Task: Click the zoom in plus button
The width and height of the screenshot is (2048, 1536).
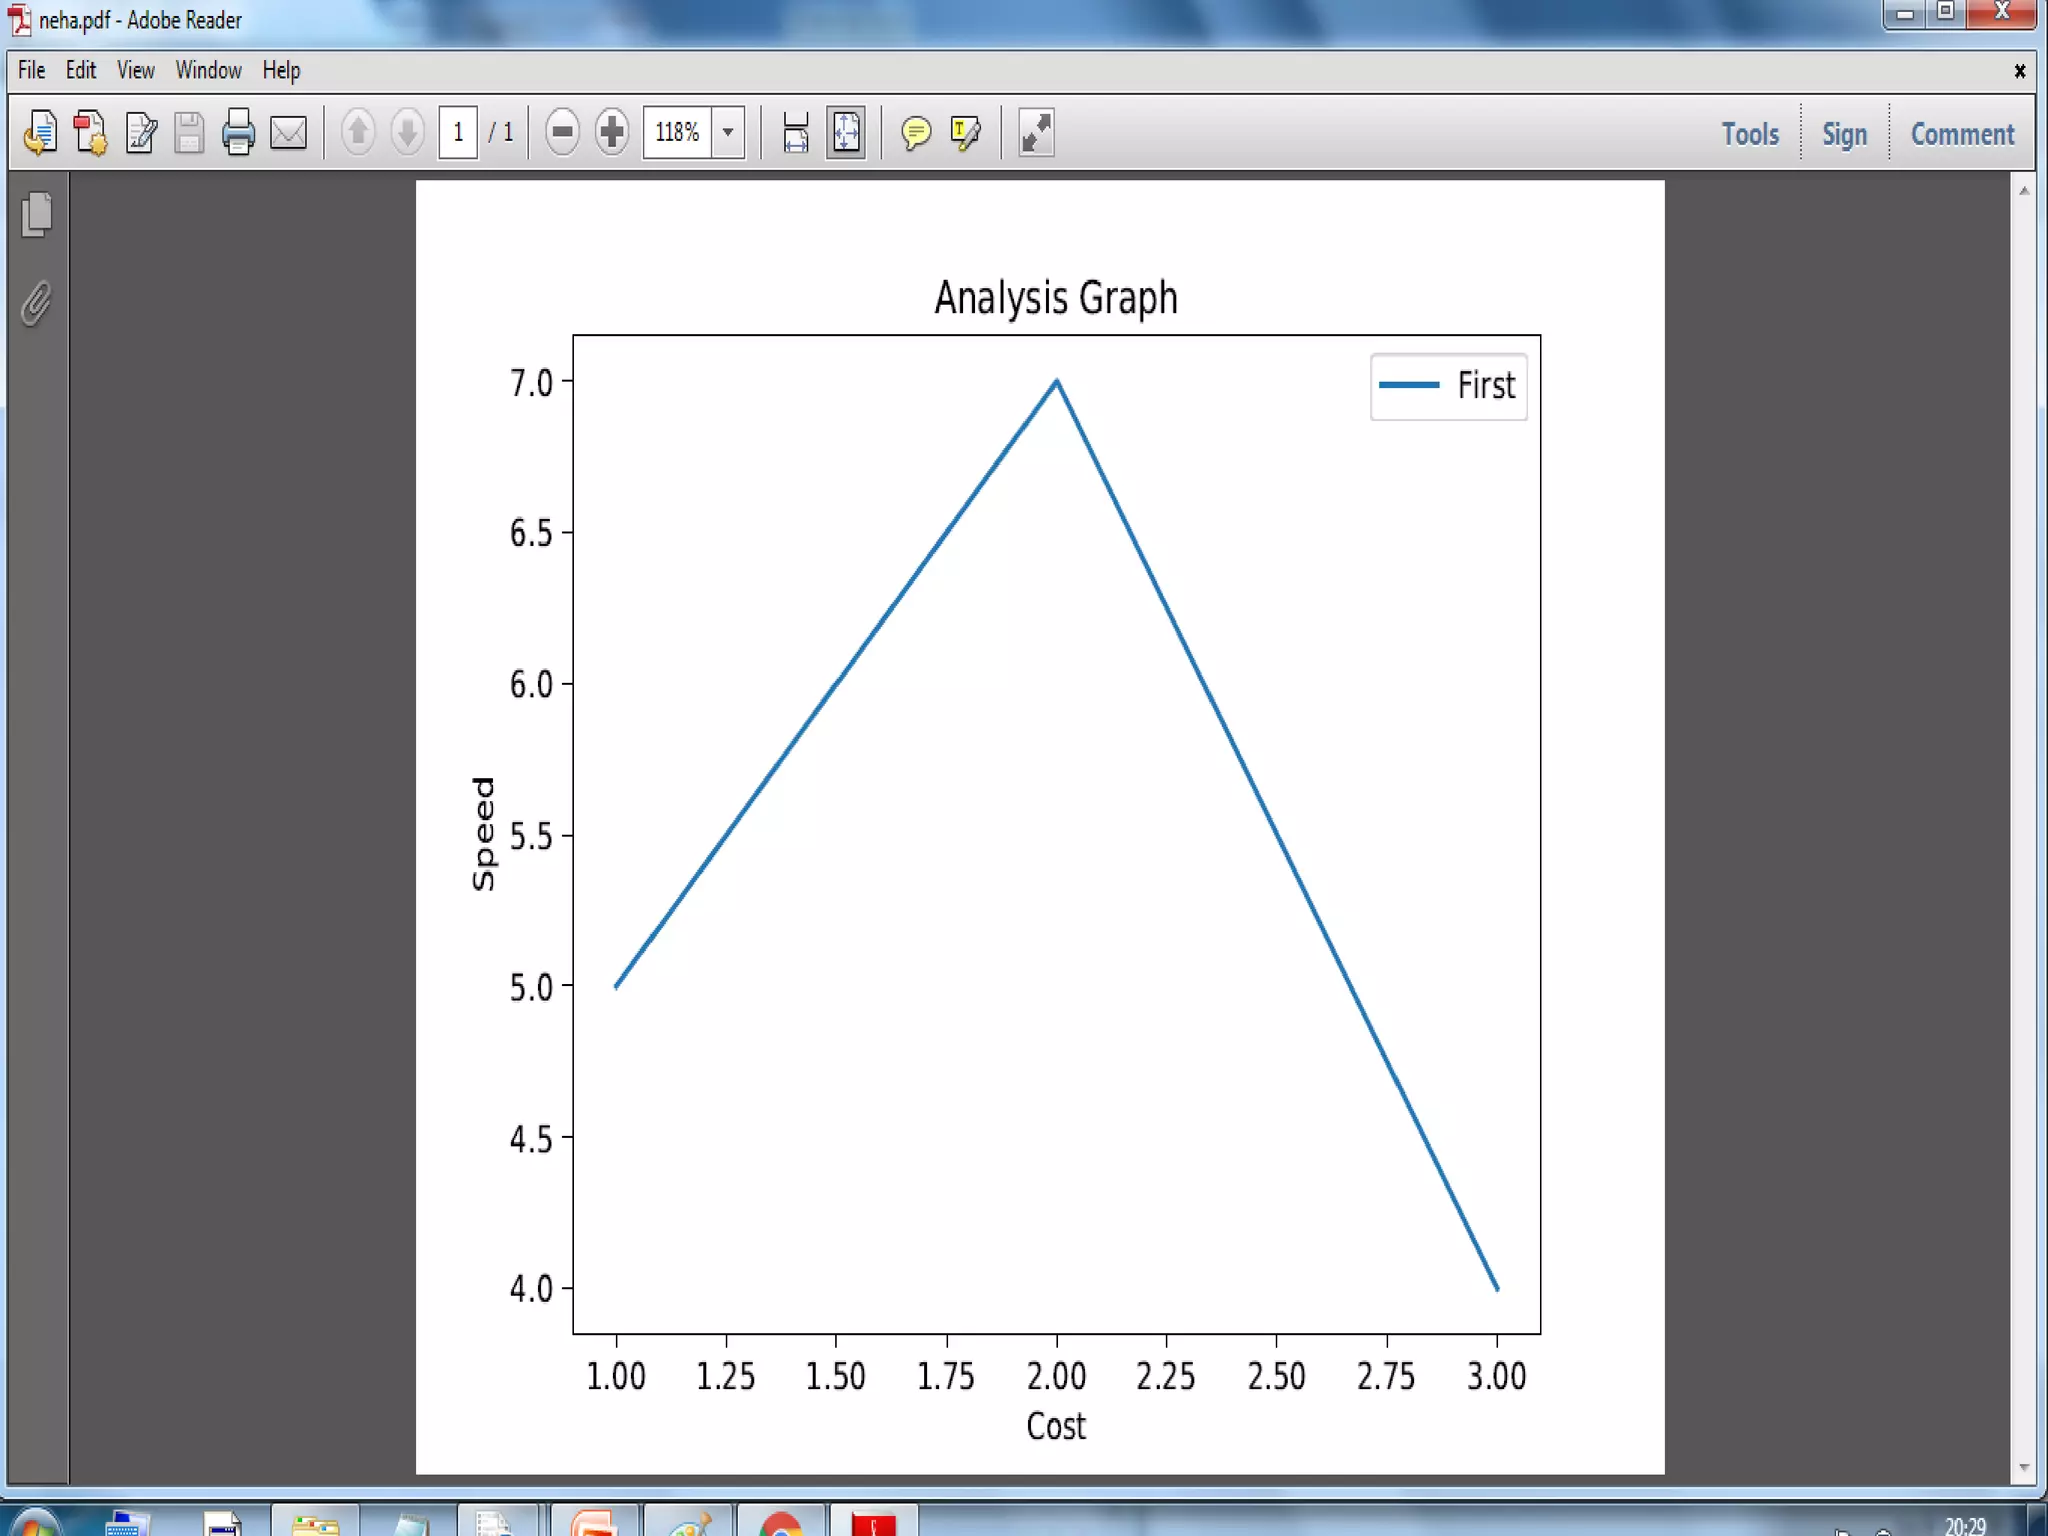Action: [x=612, y=132]
